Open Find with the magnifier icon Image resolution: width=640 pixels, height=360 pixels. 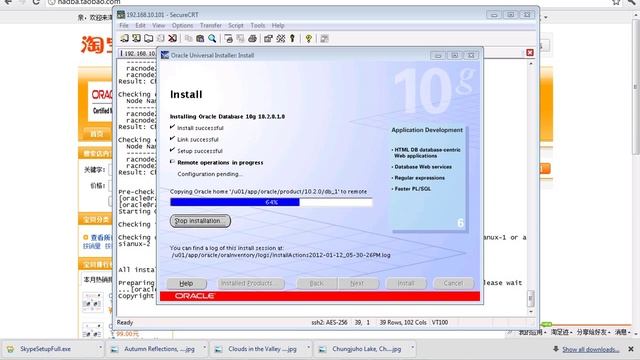pyautogui.click(x=212, y=38)
